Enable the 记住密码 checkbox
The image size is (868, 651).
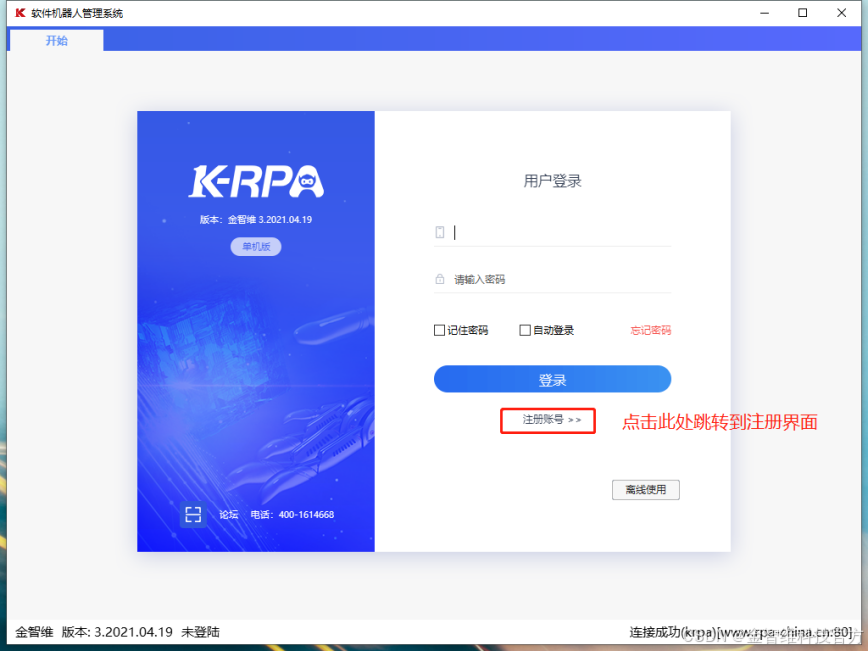pyautogui.click(x=439, y=330)
